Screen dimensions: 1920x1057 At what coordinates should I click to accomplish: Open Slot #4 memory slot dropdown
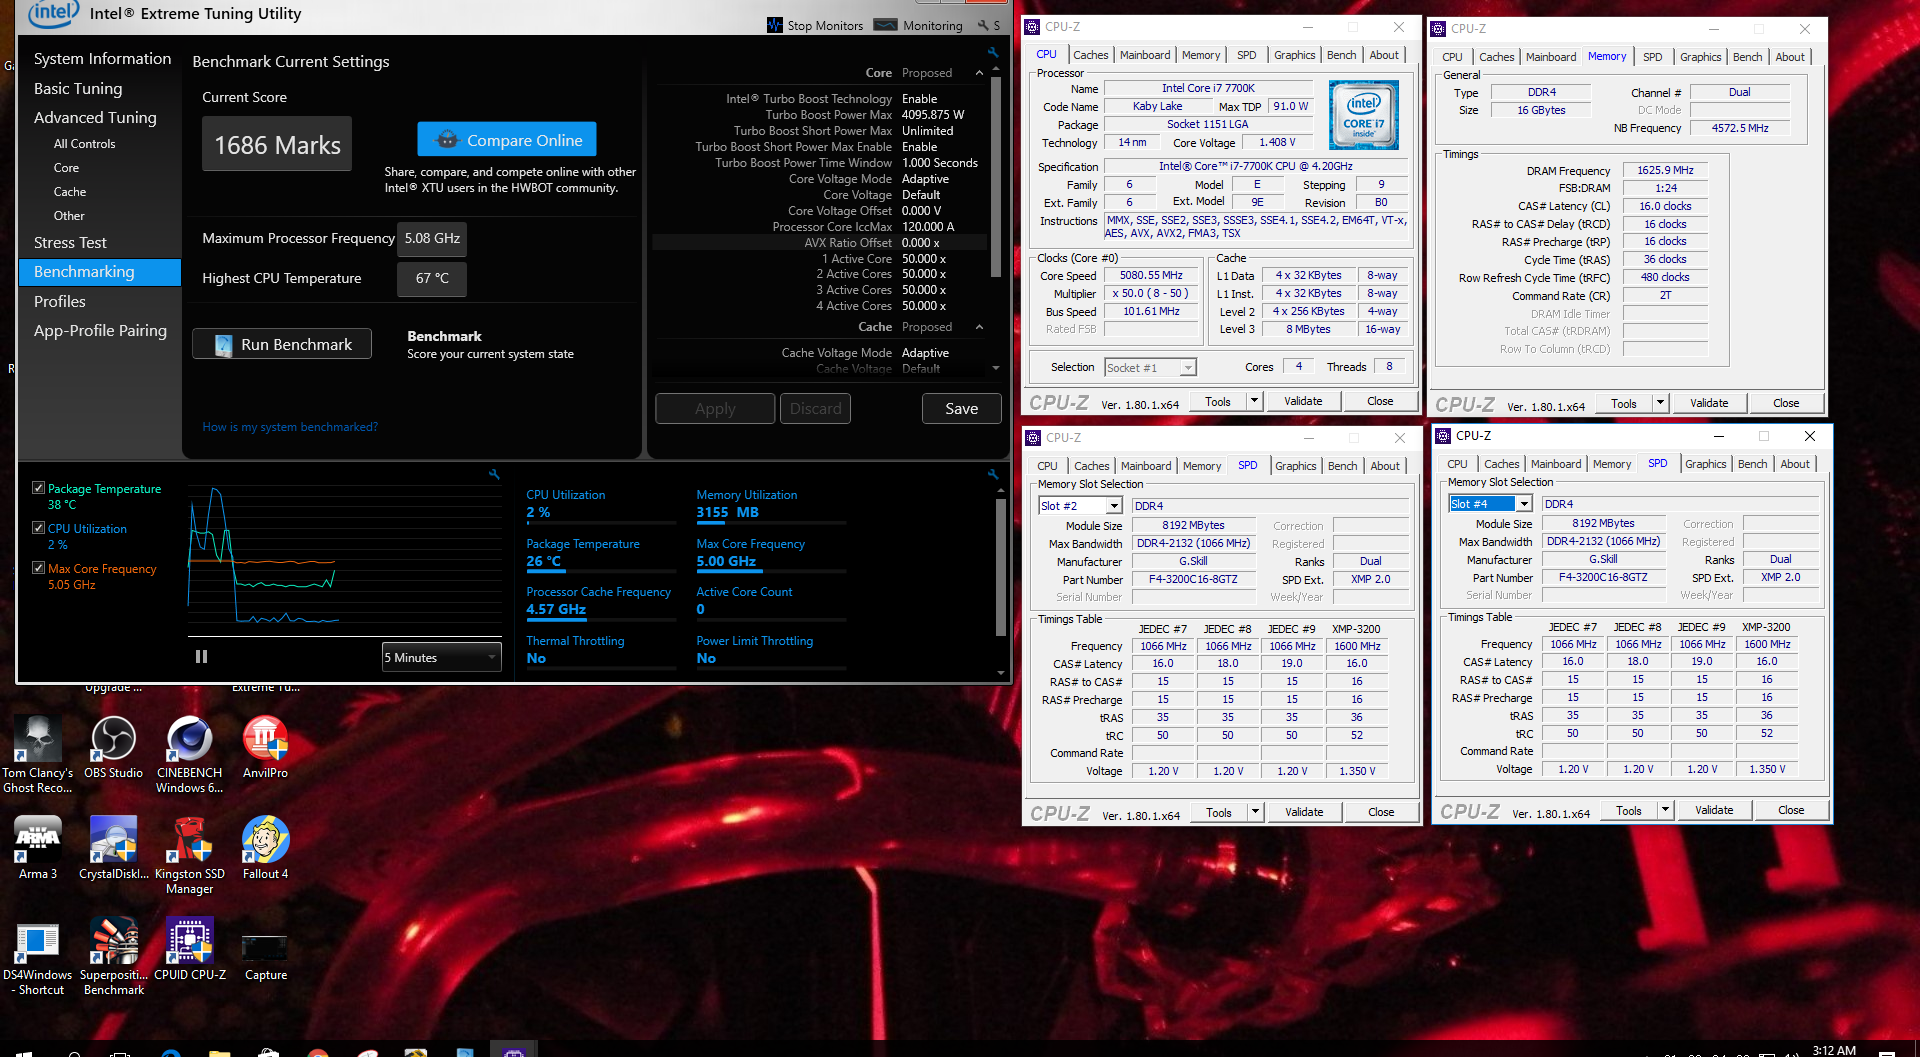click(x=1490, y=504)
